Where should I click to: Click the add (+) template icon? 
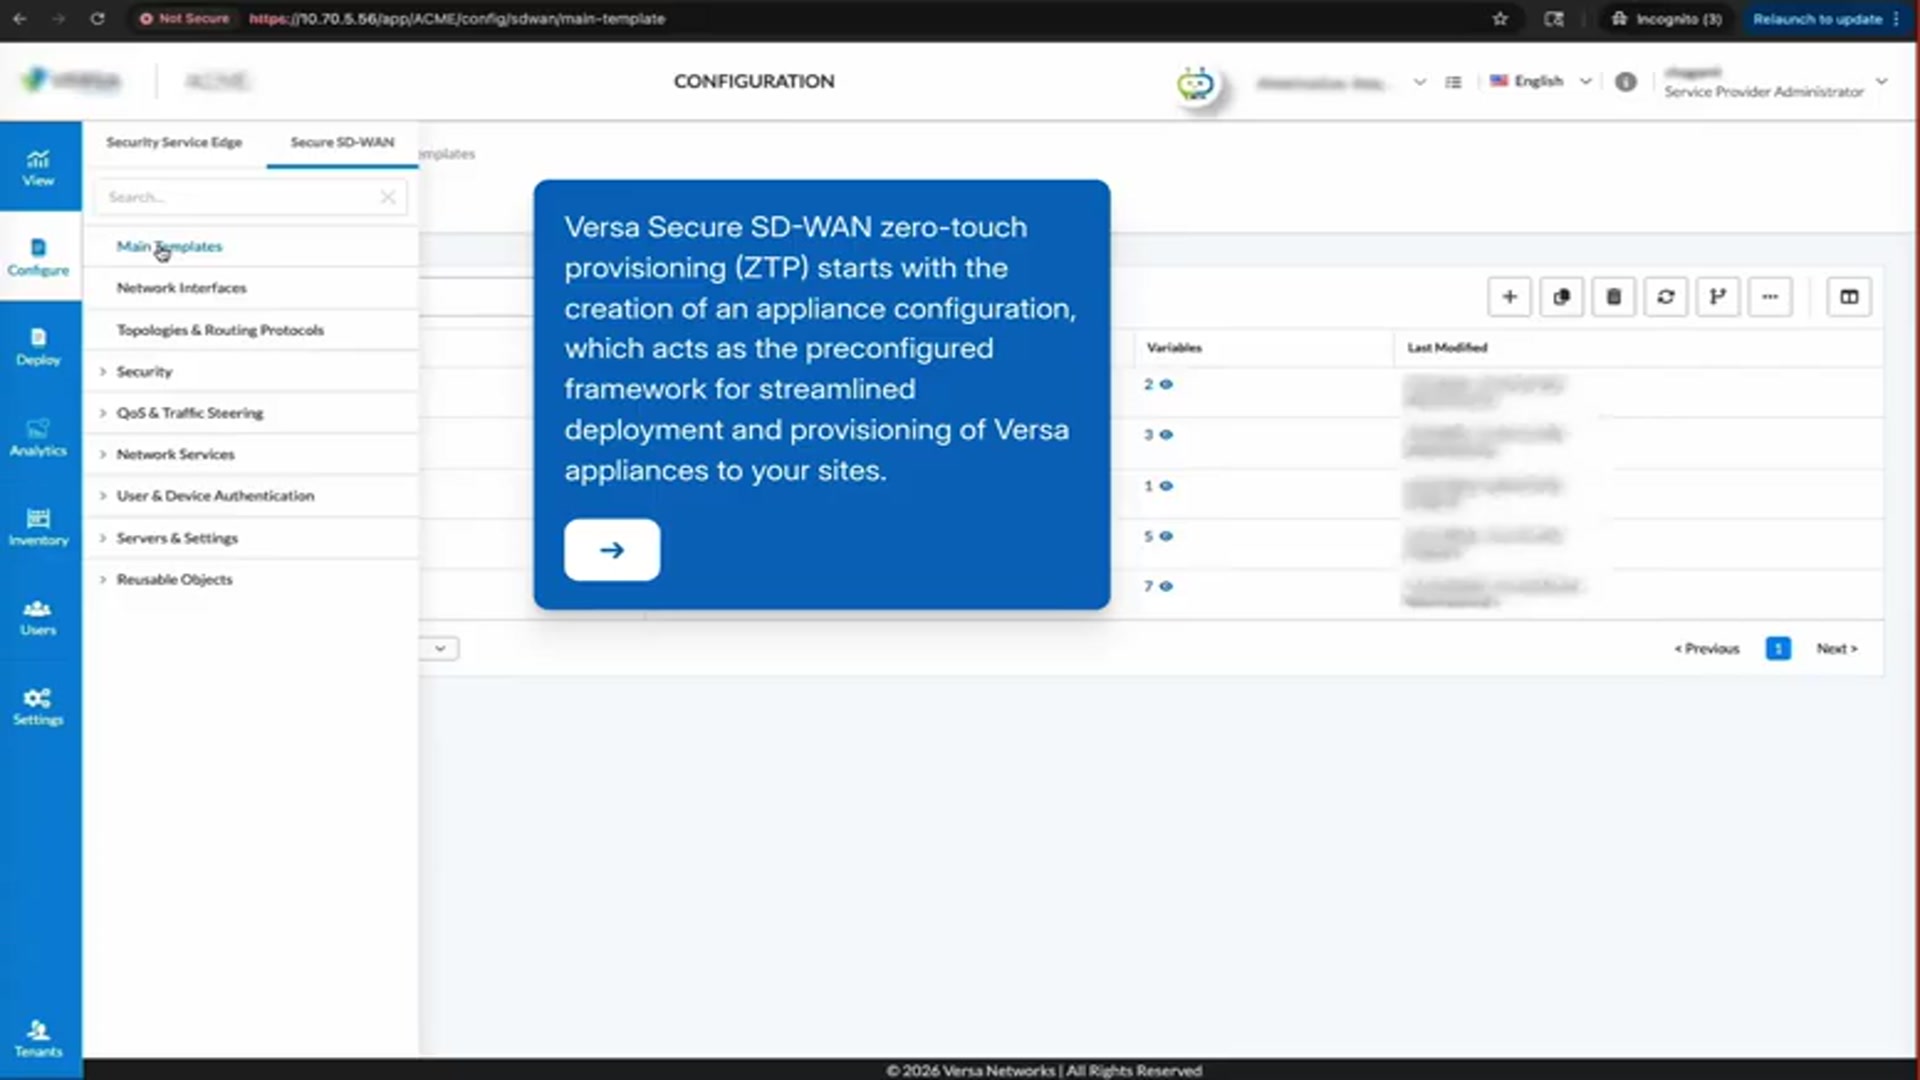point(1510,297)
